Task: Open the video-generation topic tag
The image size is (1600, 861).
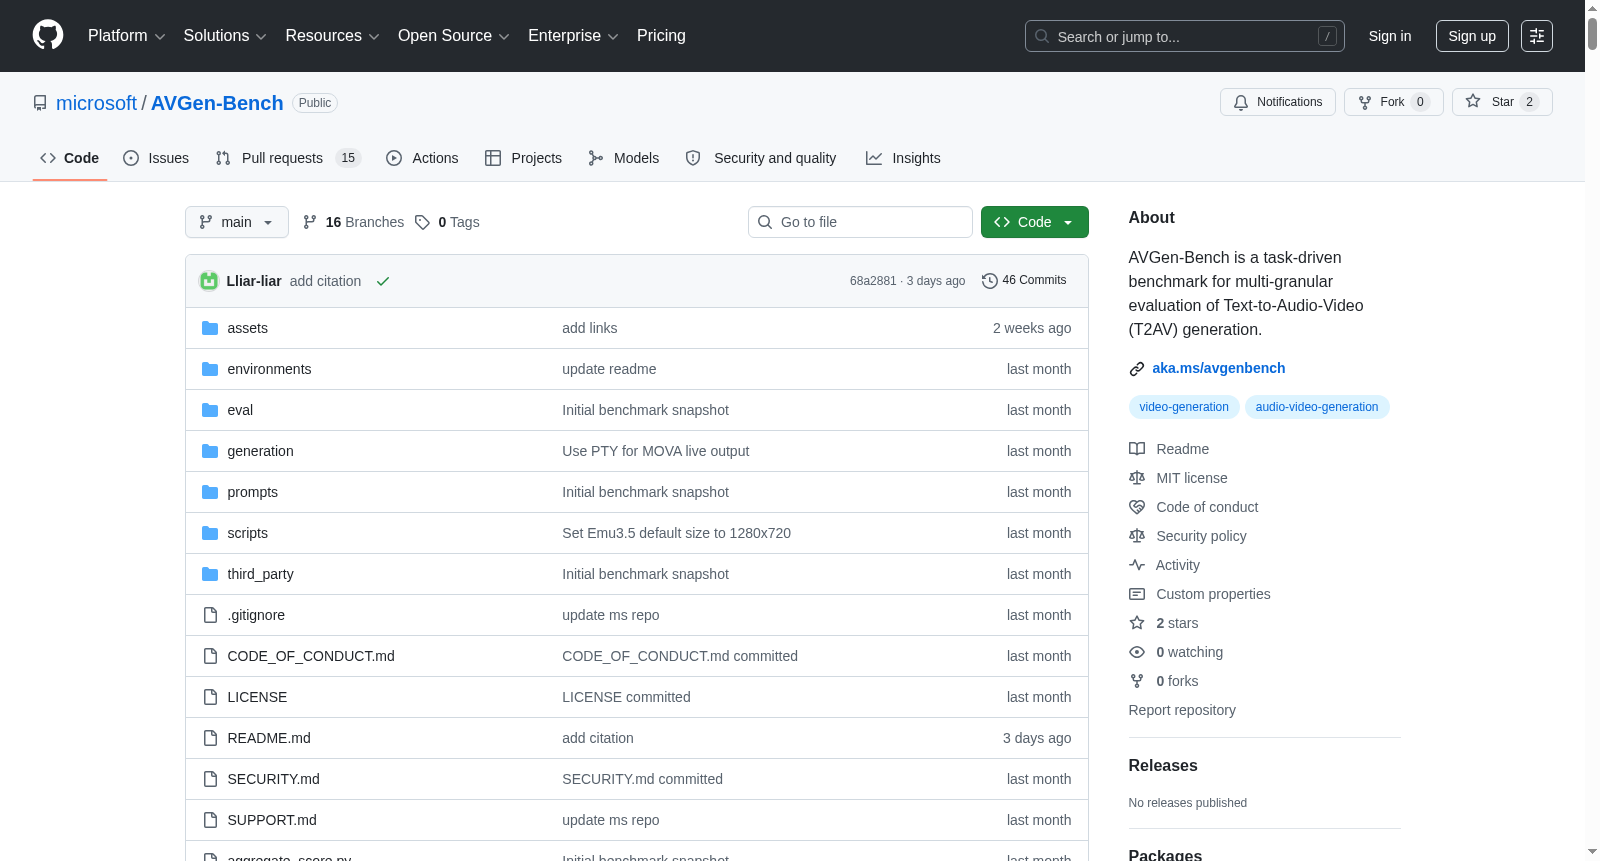Action: pyautogui.click(x=1184, y=407)
